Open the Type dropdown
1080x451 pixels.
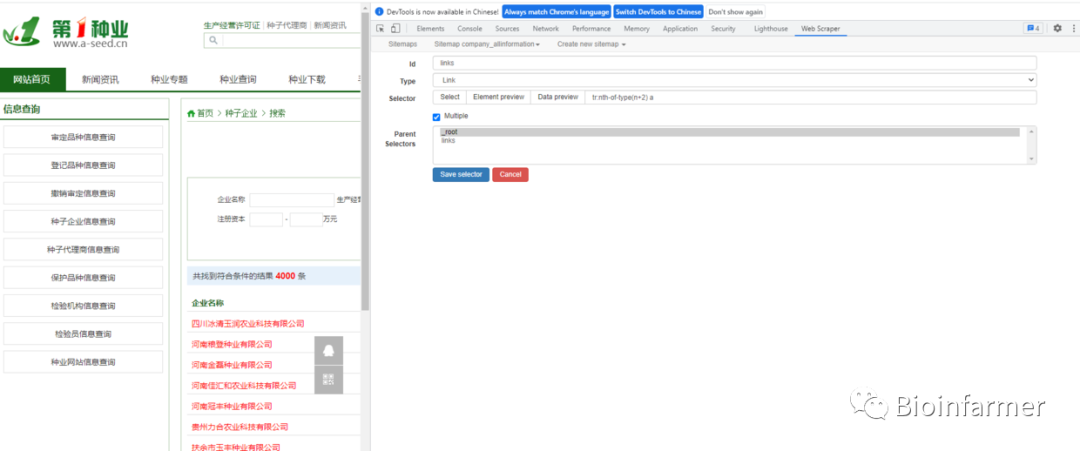click(x=734, y=80)
